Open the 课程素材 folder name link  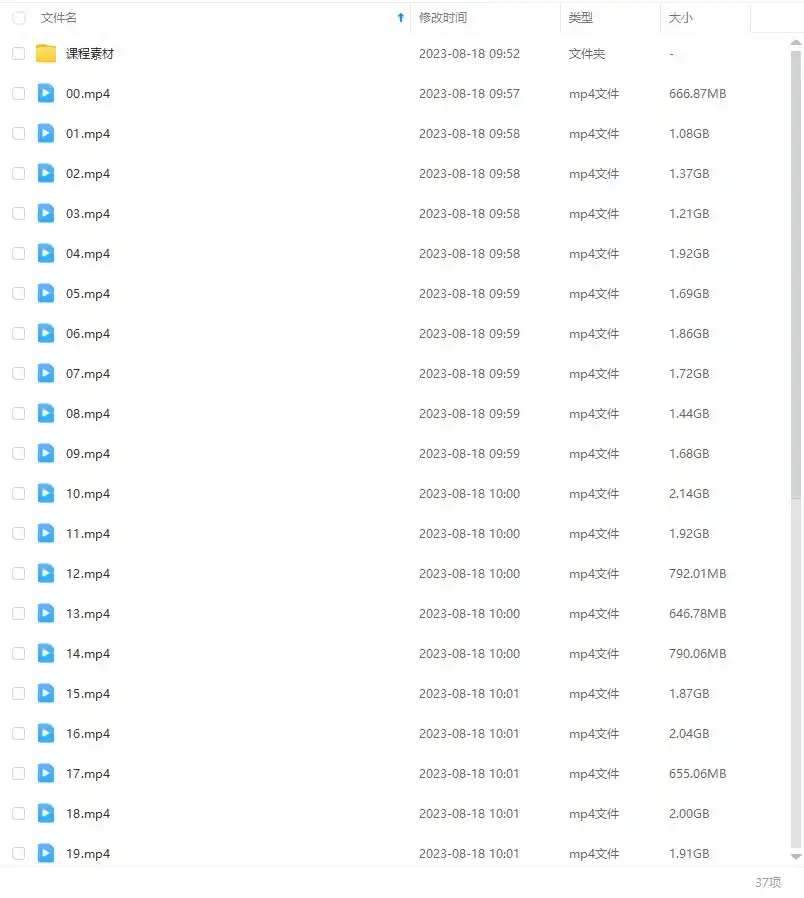pos(90,54)
